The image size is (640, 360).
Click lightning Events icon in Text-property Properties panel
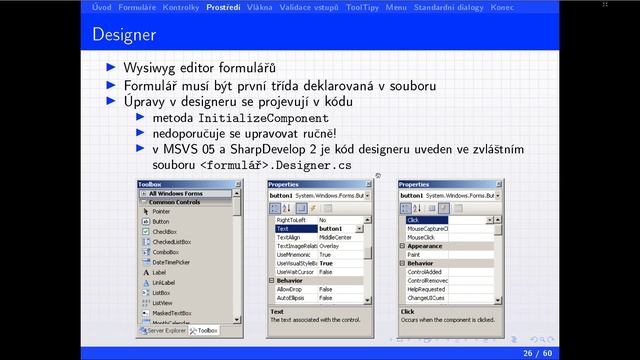pos(313,209)
